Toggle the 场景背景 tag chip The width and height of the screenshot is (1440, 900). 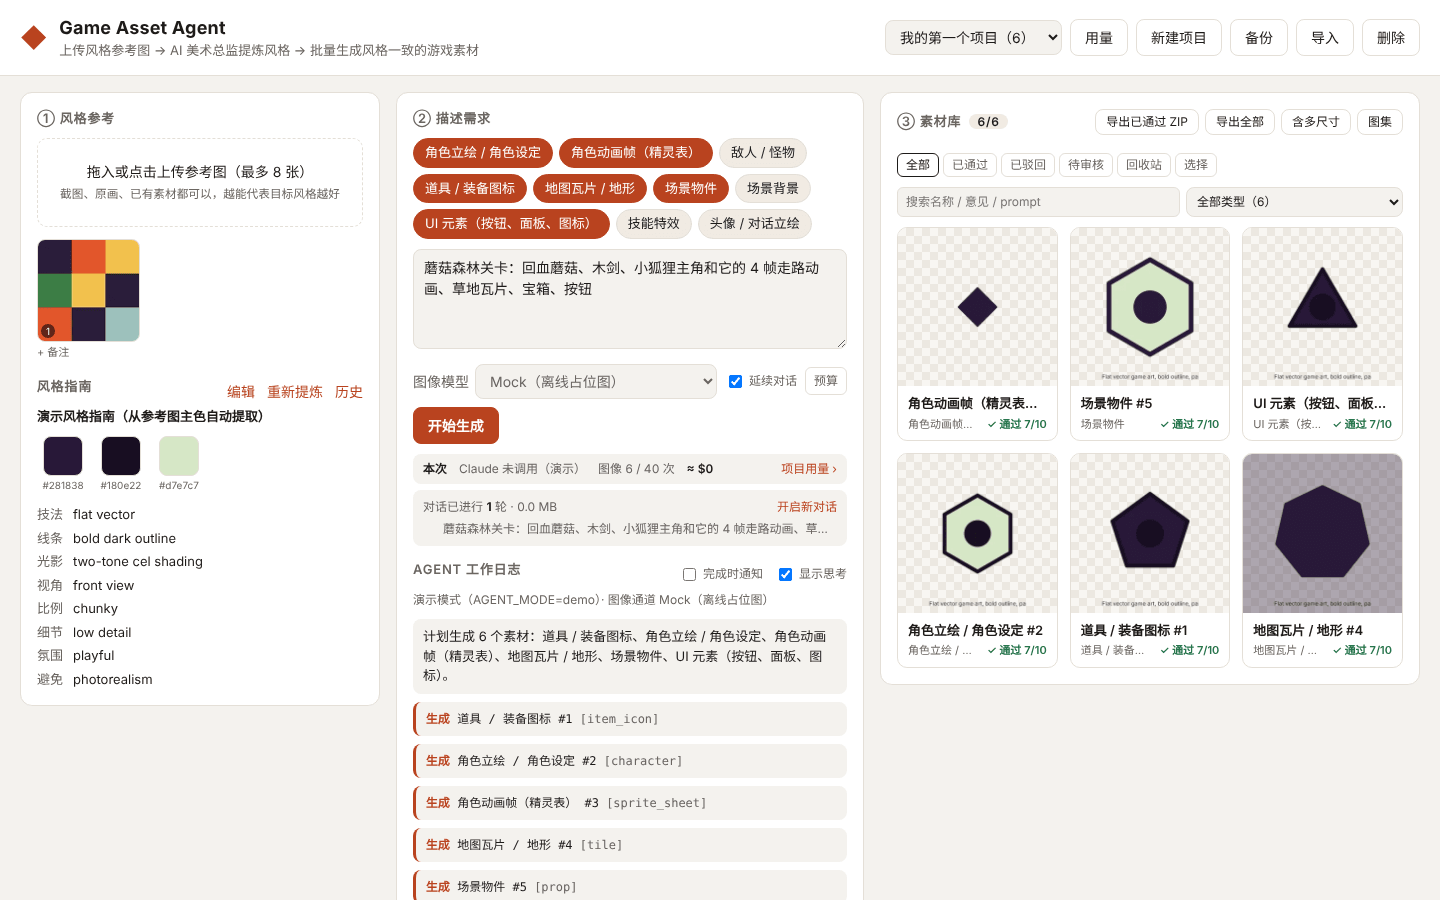point(773,188)
